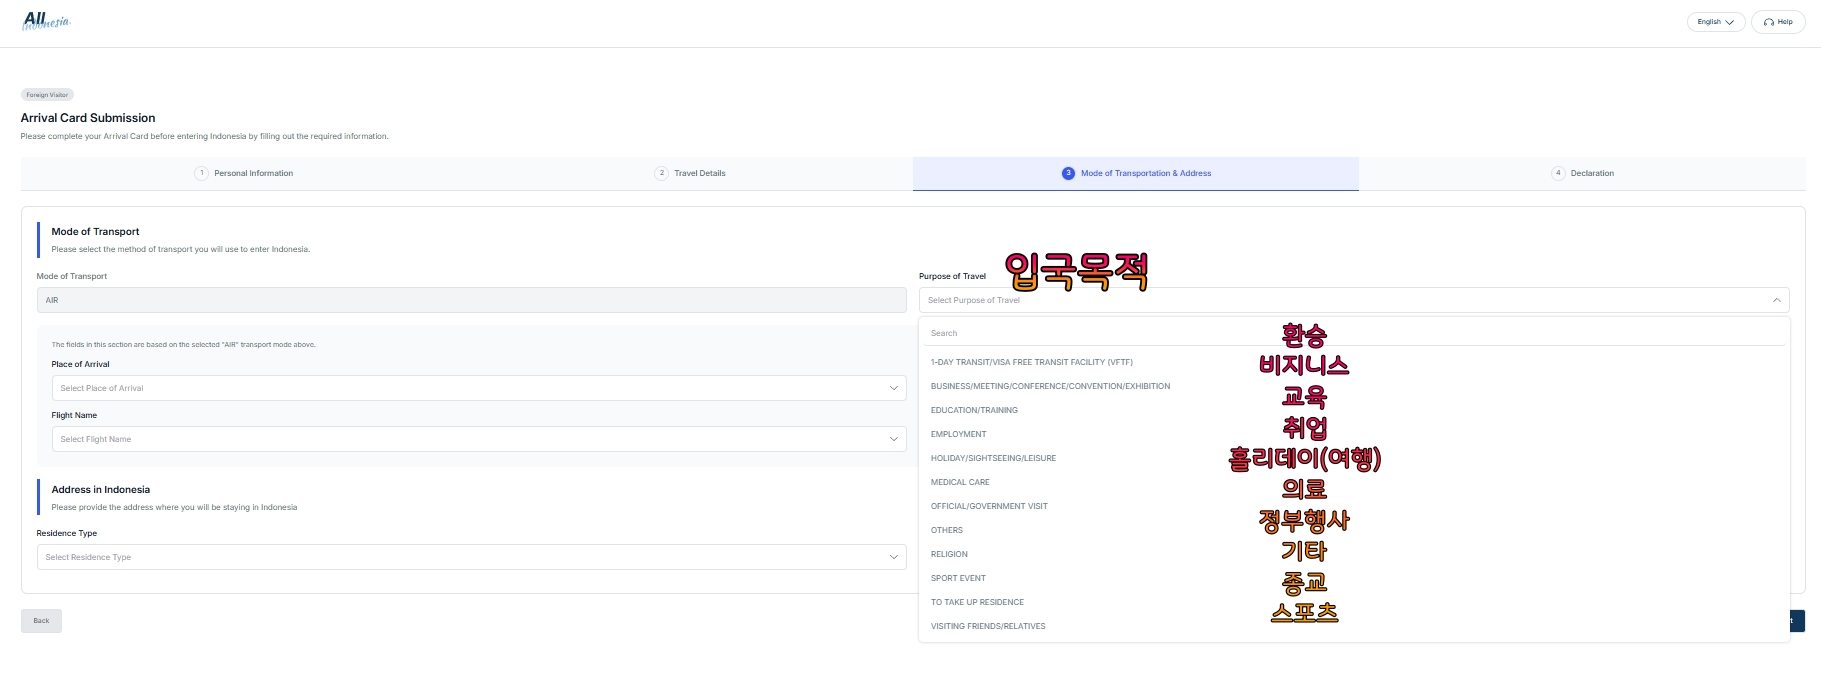Click the step 2 number circle

pos(661,173)
